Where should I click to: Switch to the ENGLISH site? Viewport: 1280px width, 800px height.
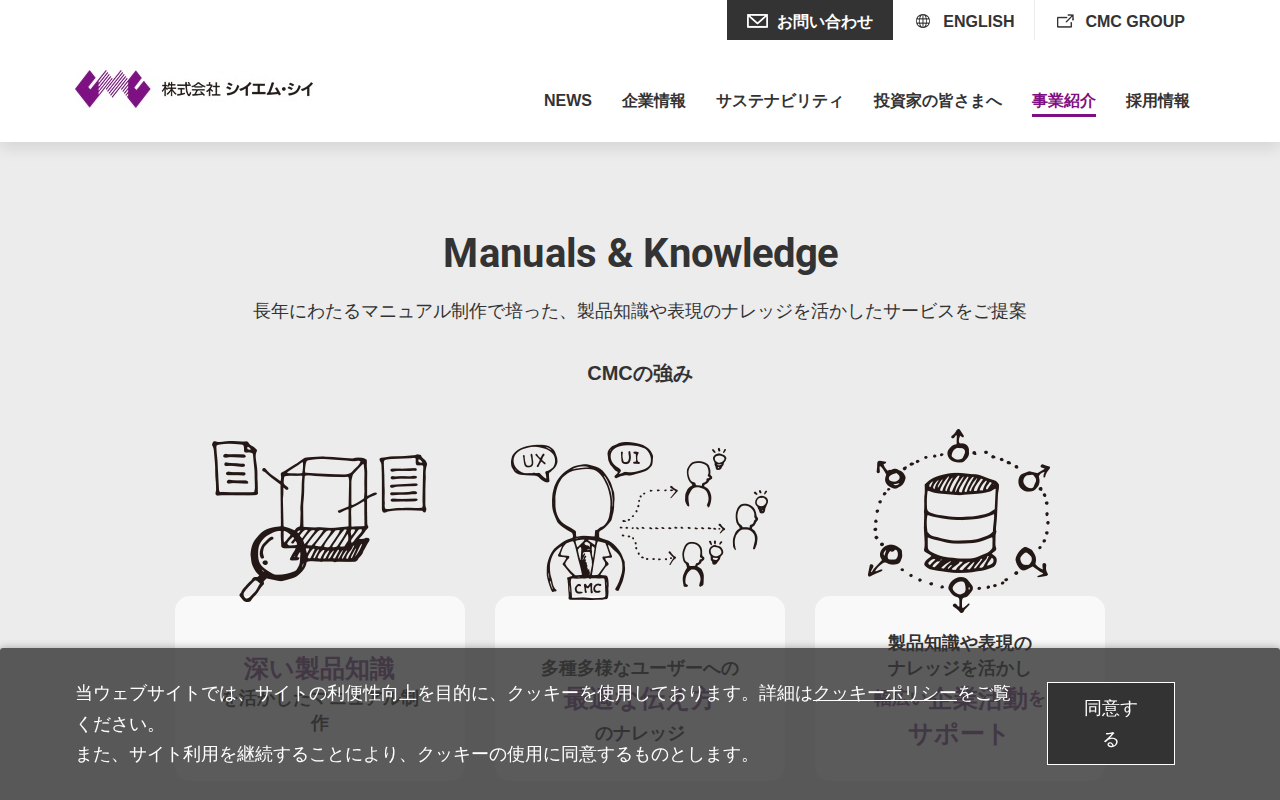pyautogui.click(x=965, y=21)
